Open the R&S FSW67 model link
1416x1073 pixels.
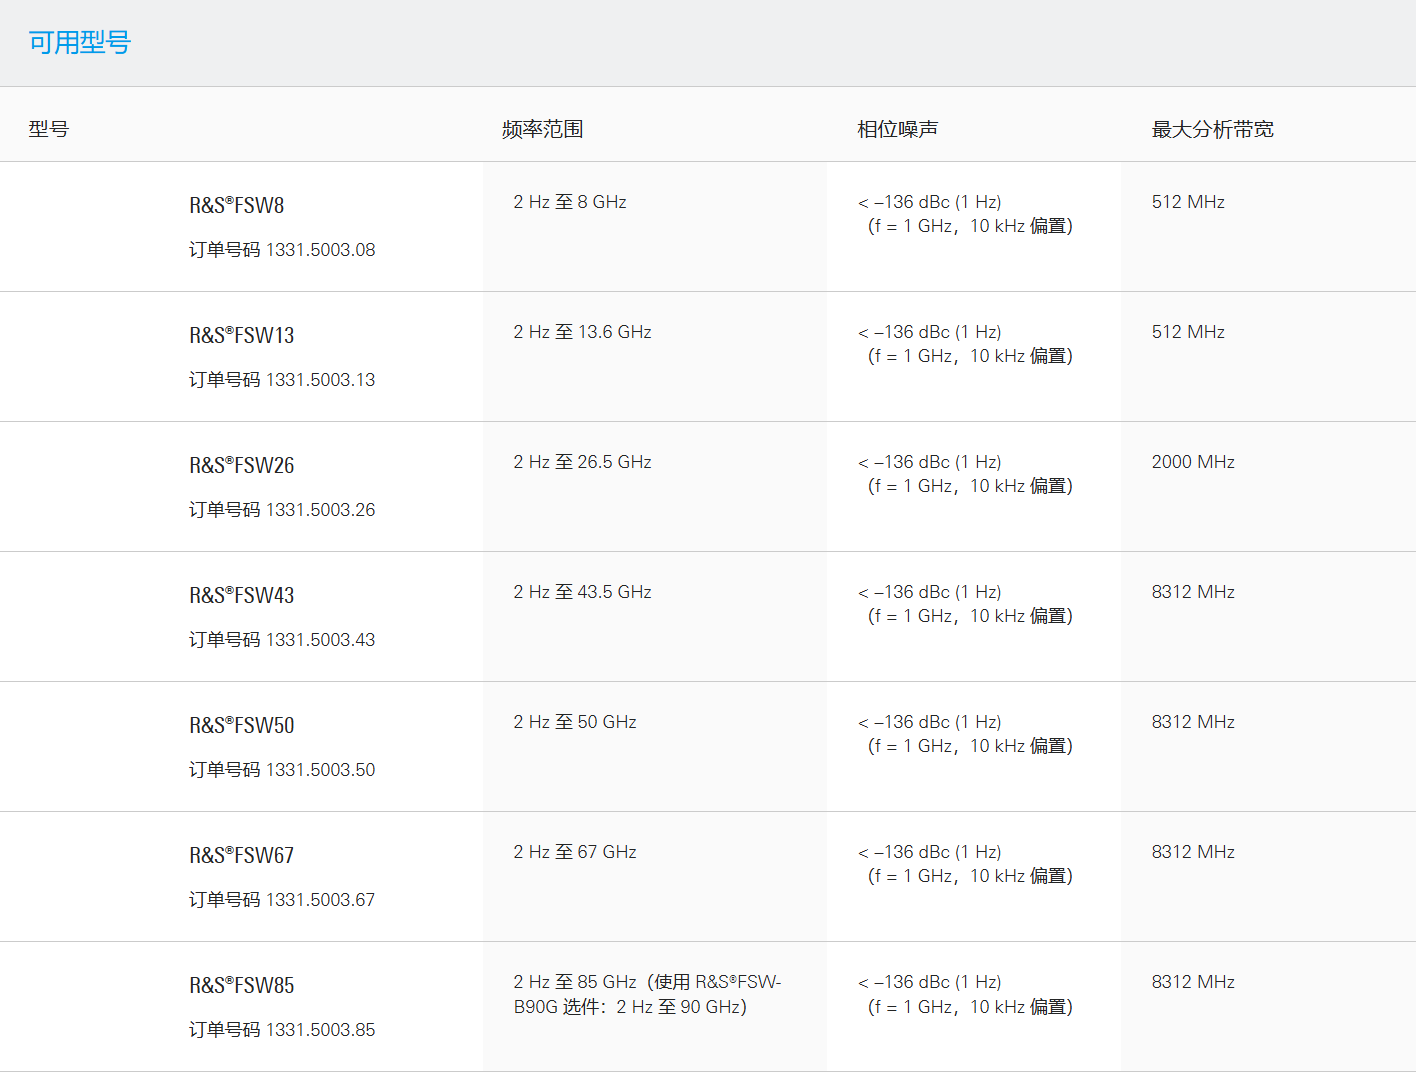click(x=242, y=855)
